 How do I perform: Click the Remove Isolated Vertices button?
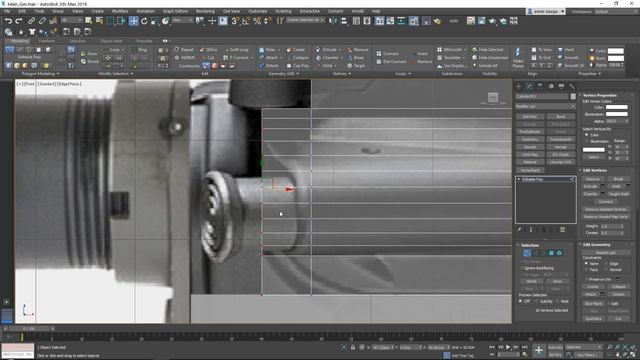(605, 209)
